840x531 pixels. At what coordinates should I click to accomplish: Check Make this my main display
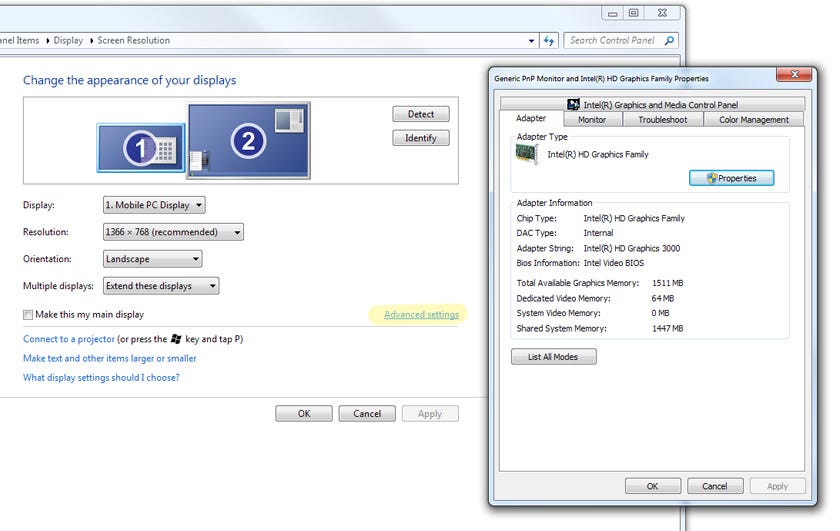[28, 315]
